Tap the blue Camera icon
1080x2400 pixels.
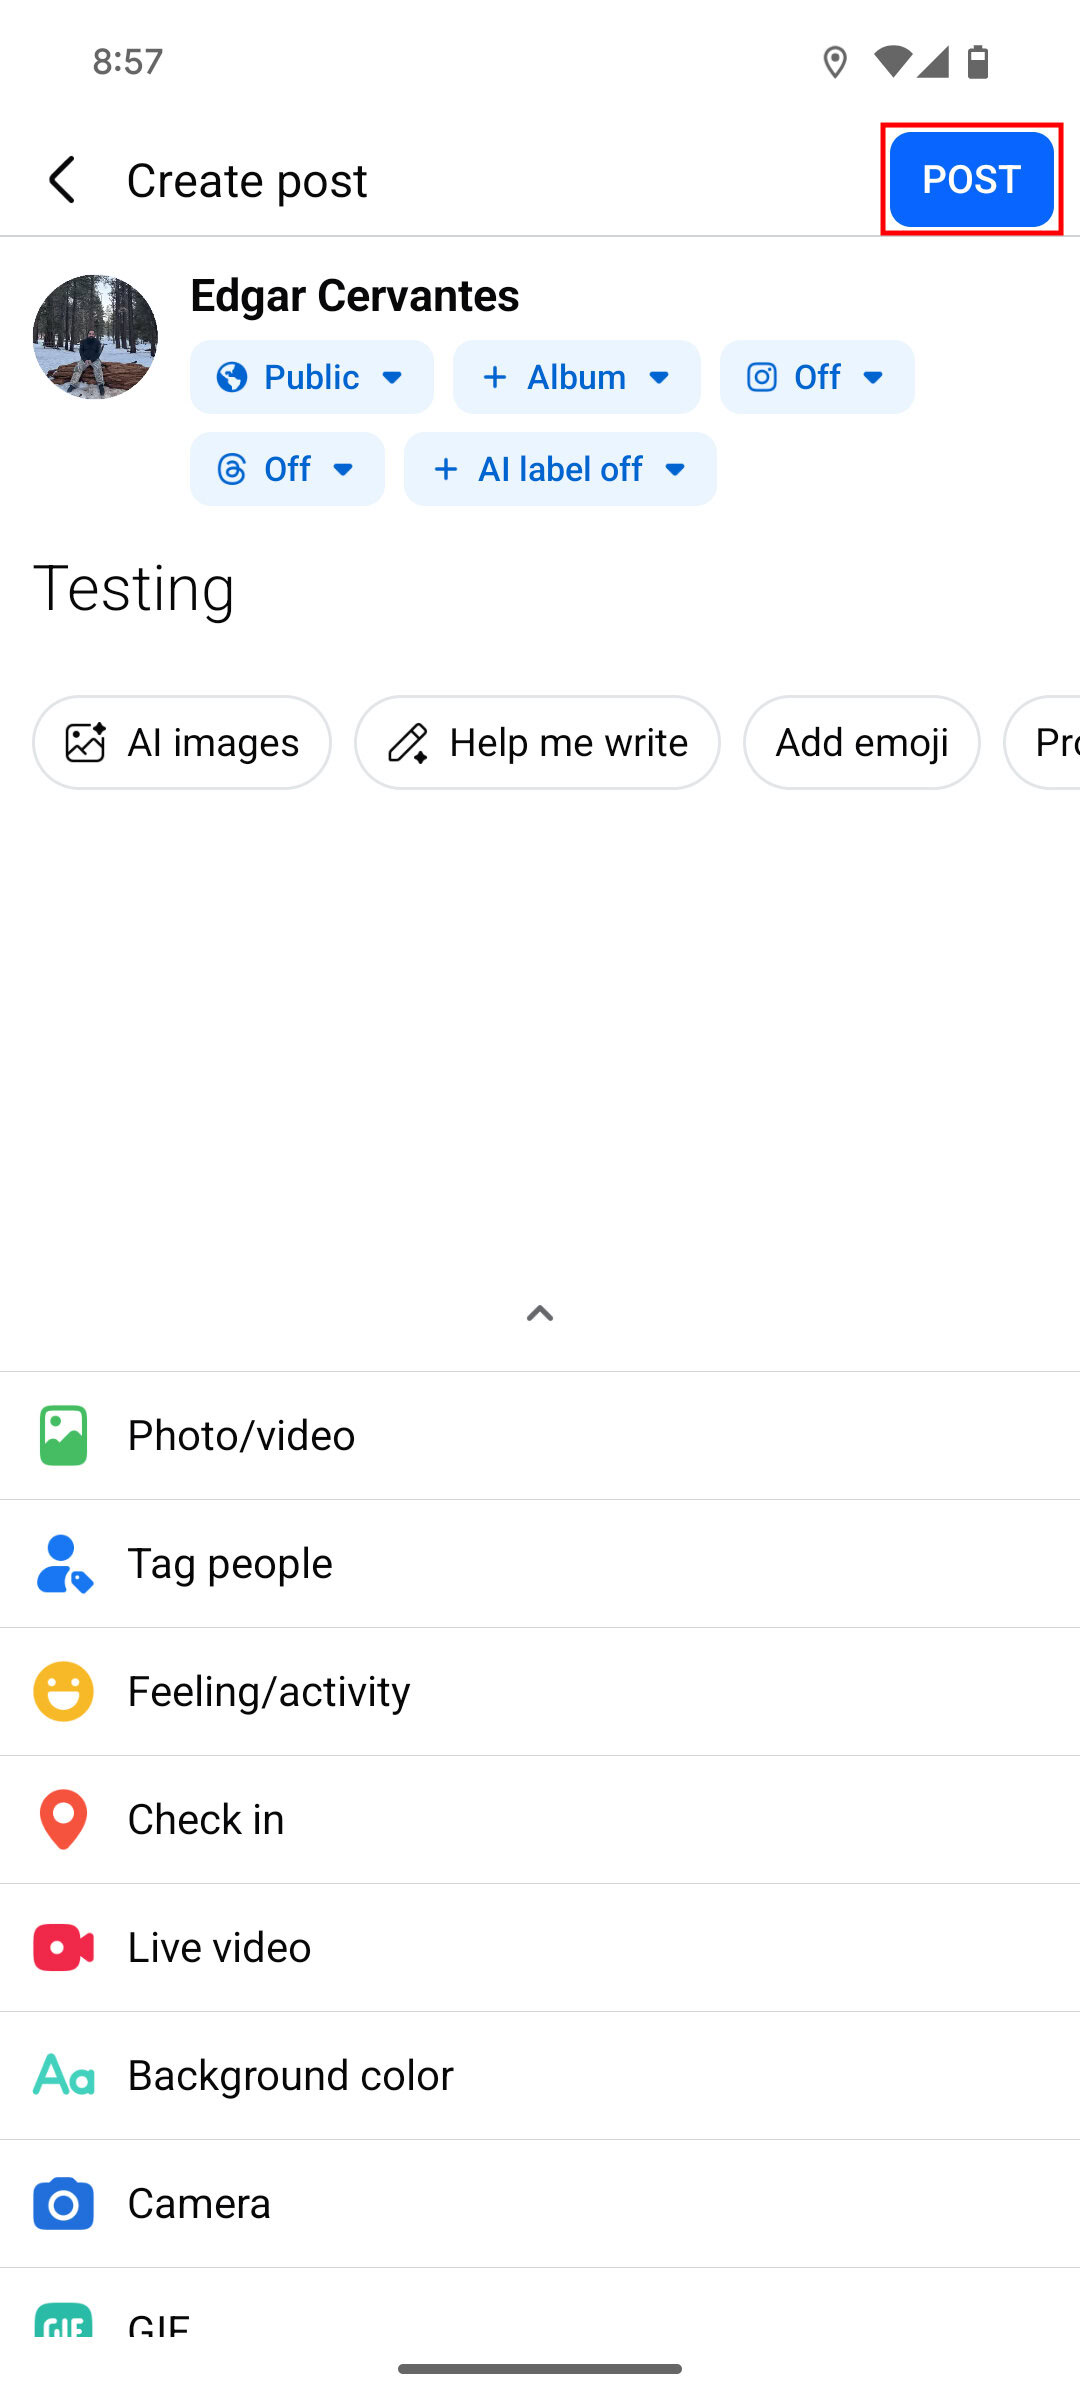coord(63,2203)
